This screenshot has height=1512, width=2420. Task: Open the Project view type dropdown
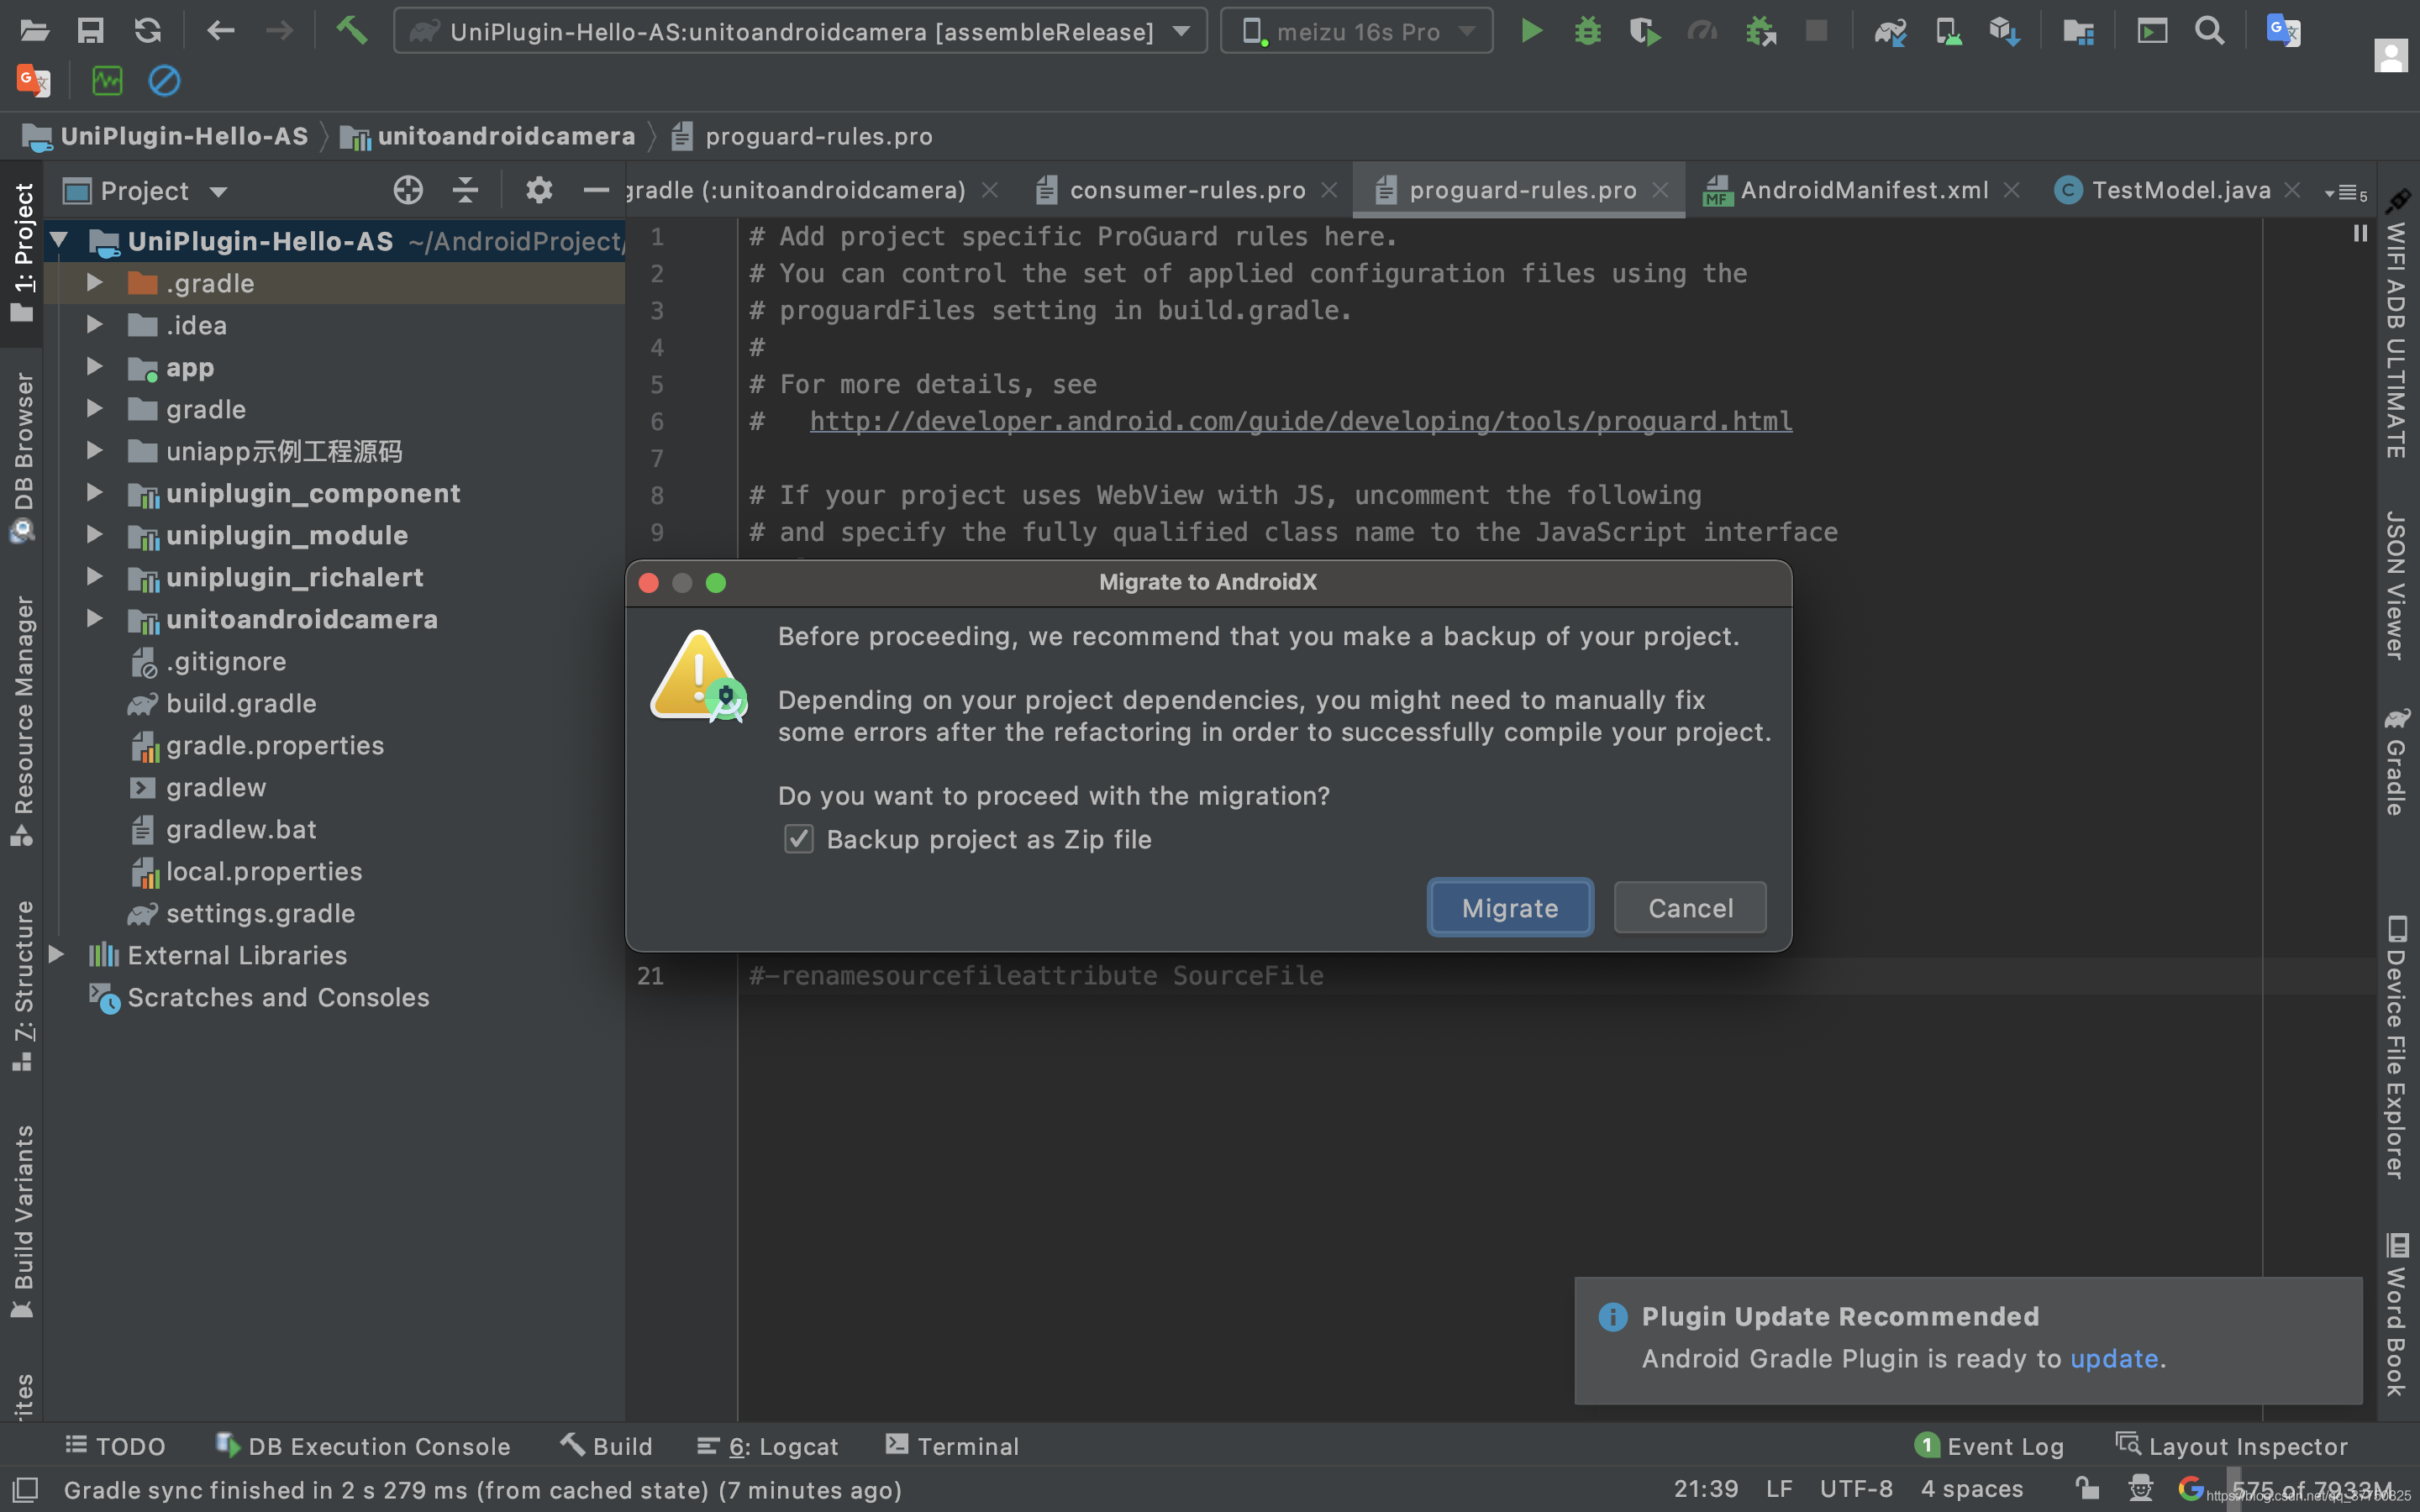pyautogui.click(x=146, y=190)
